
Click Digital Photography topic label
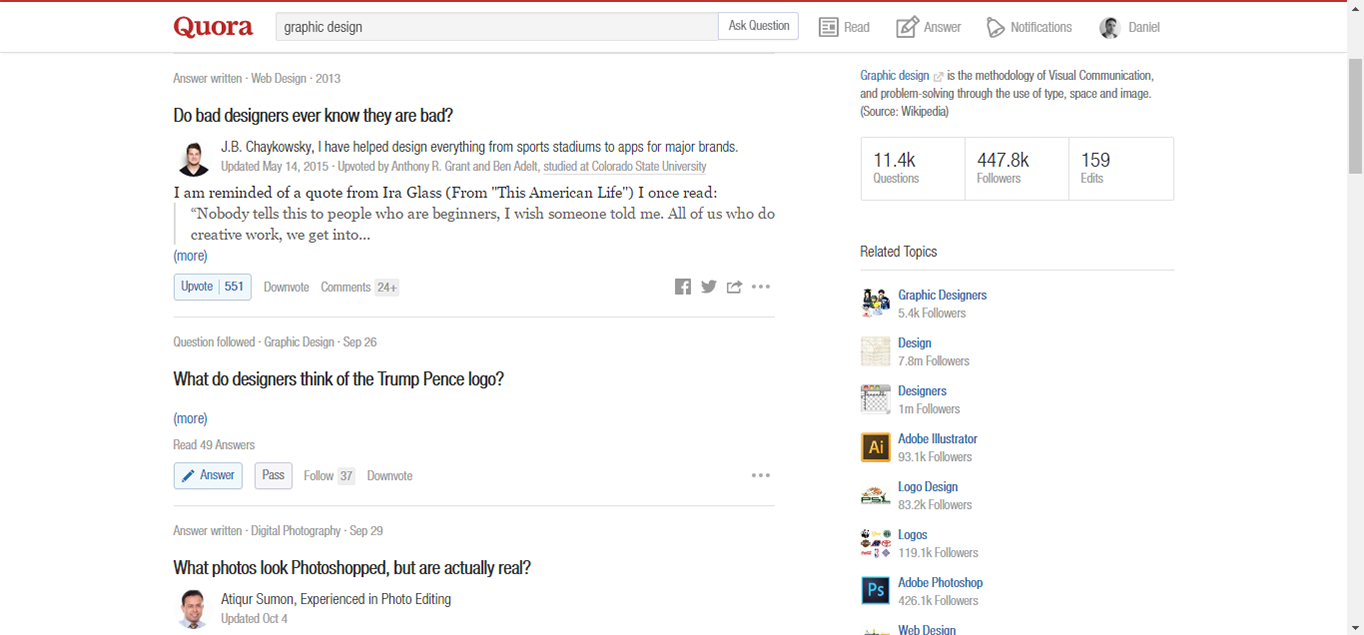[x=296, y=531]
